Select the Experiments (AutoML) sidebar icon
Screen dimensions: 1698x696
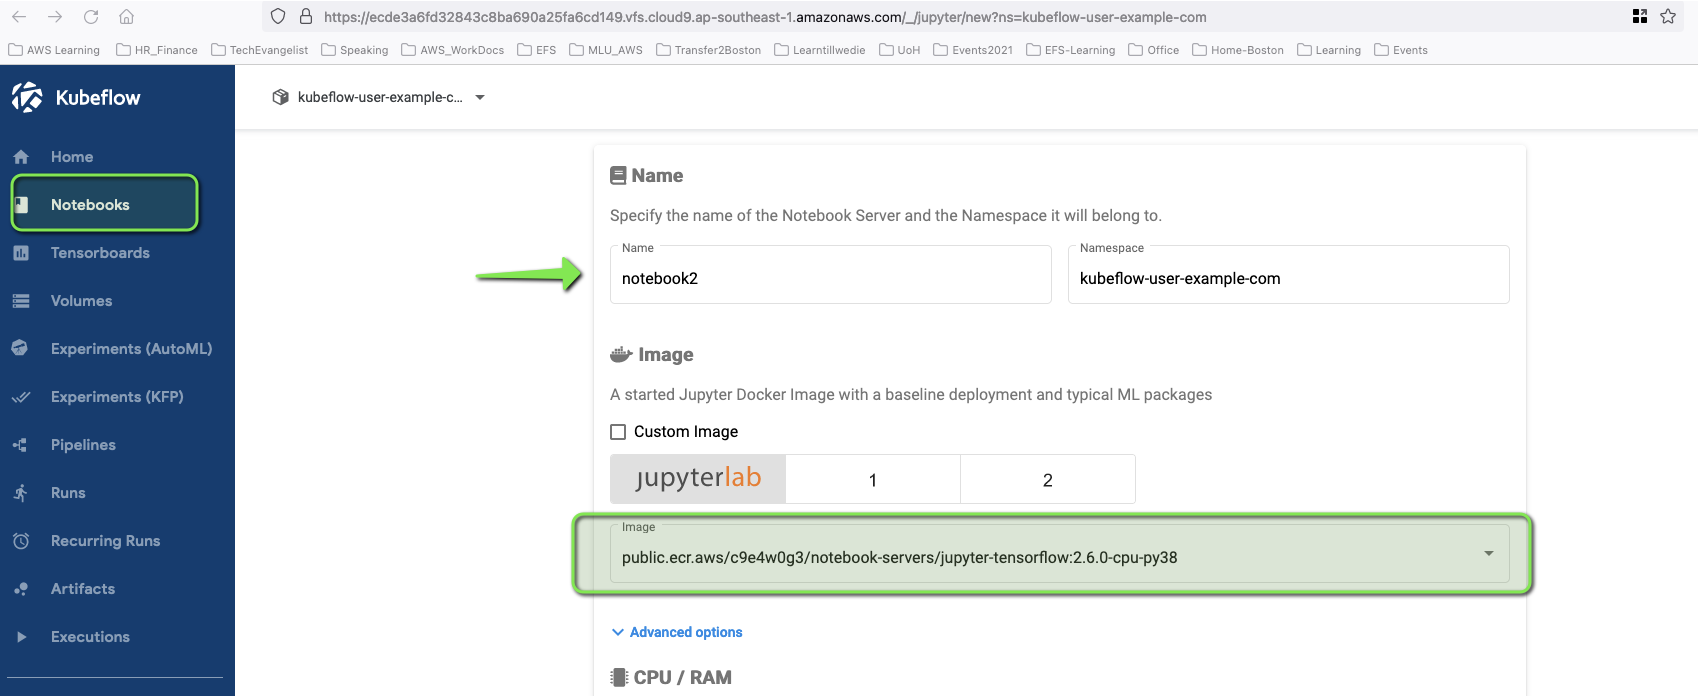pos(20,348)
